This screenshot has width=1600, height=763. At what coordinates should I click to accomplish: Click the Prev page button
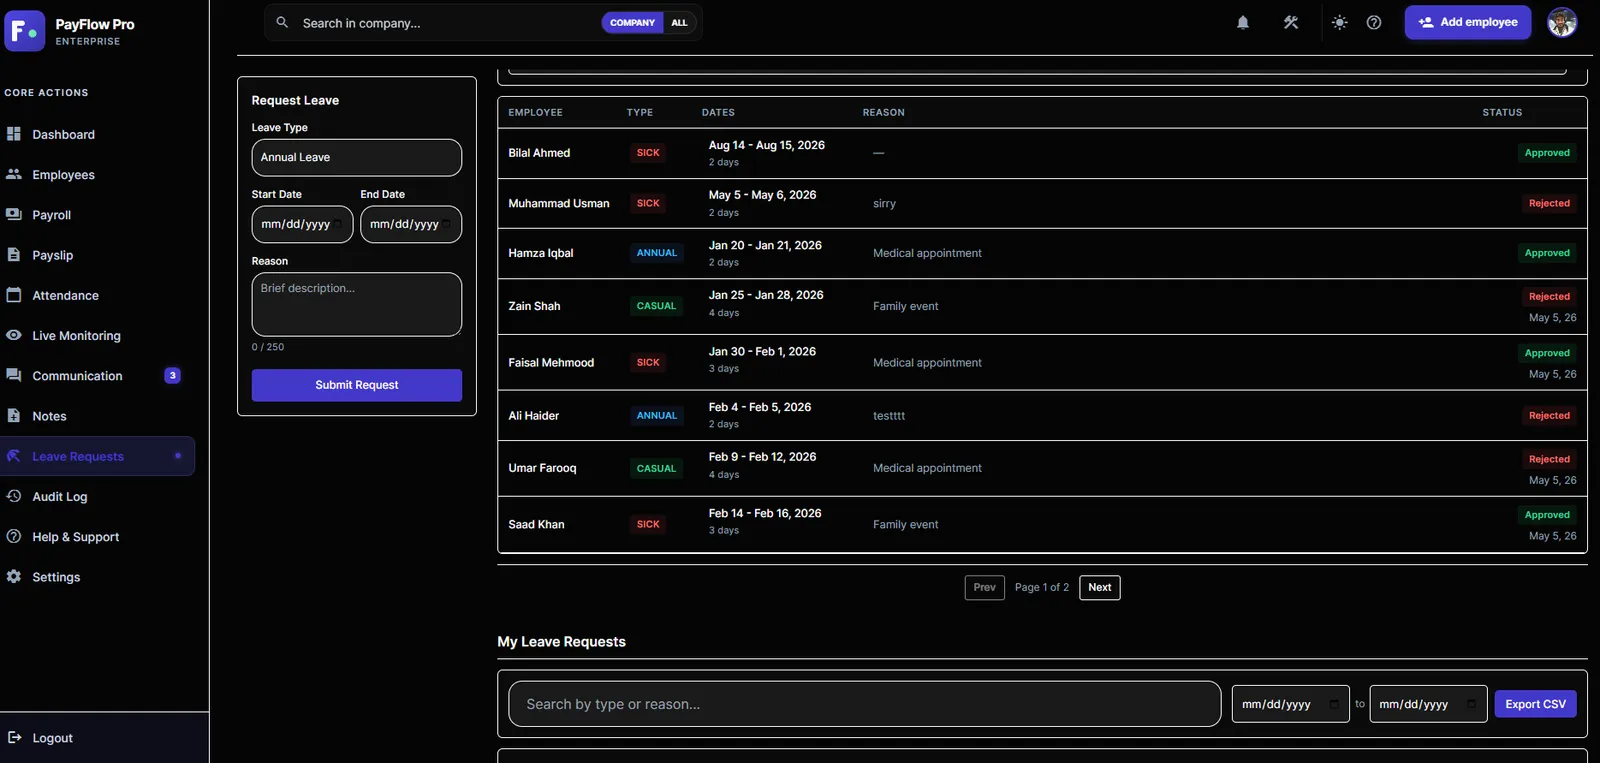[984, 587]
